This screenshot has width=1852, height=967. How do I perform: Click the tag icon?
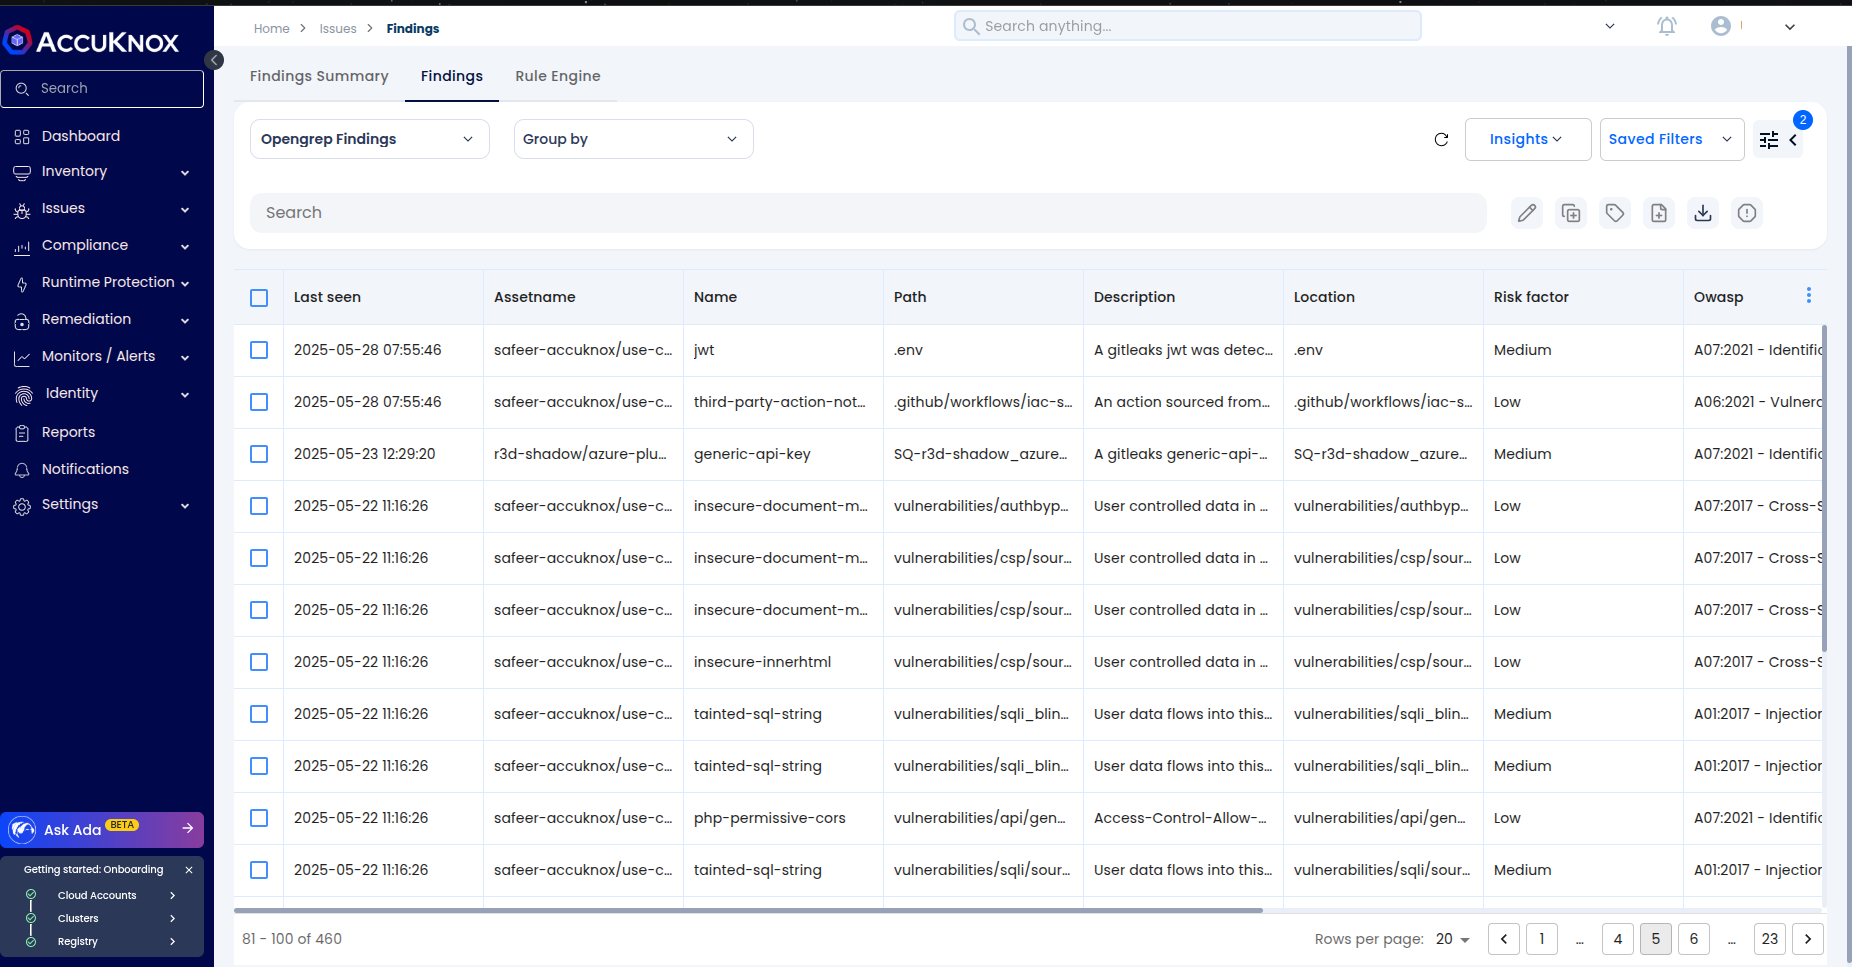click(1615, 213)
